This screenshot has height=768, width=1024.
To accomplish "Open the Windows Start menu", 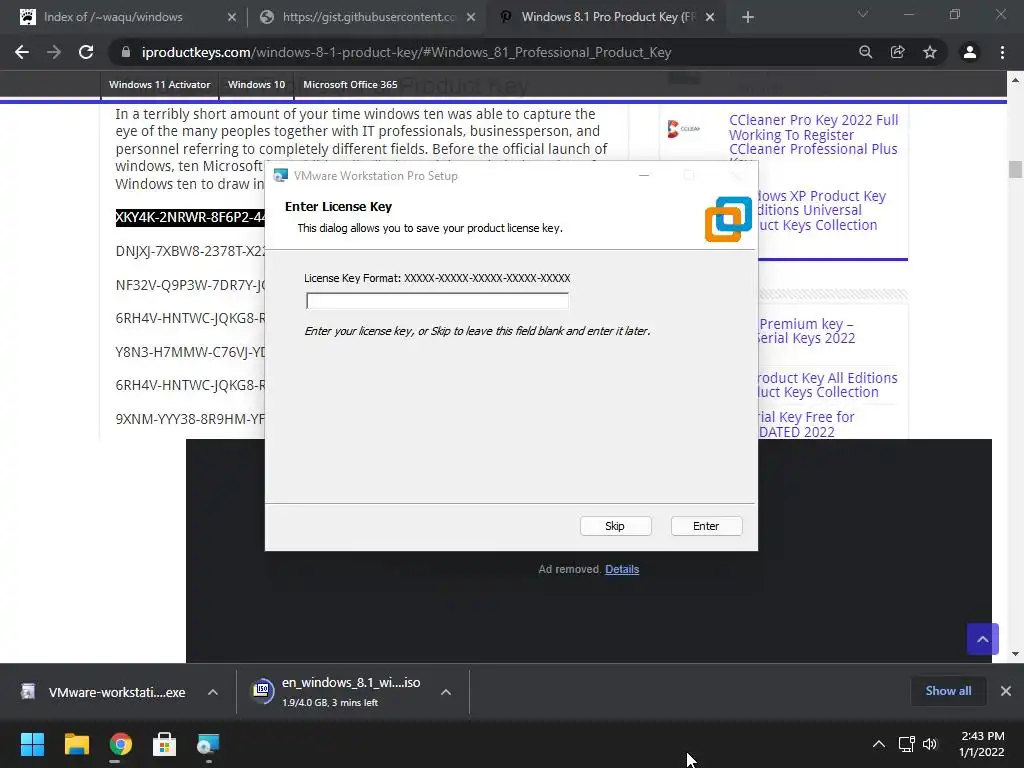I will [x=32, y=744].
